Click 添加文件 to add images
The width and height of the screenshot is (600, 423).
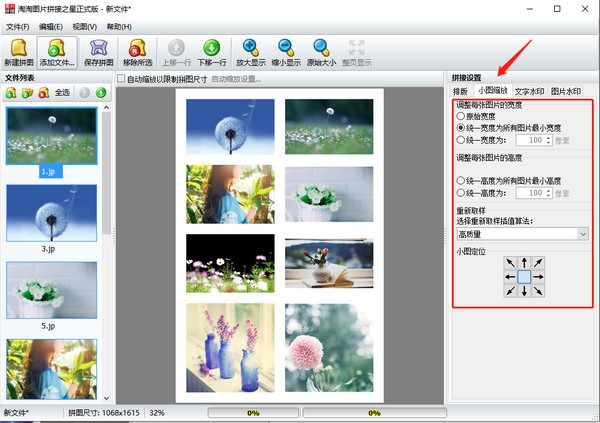(x=57, y=52)
